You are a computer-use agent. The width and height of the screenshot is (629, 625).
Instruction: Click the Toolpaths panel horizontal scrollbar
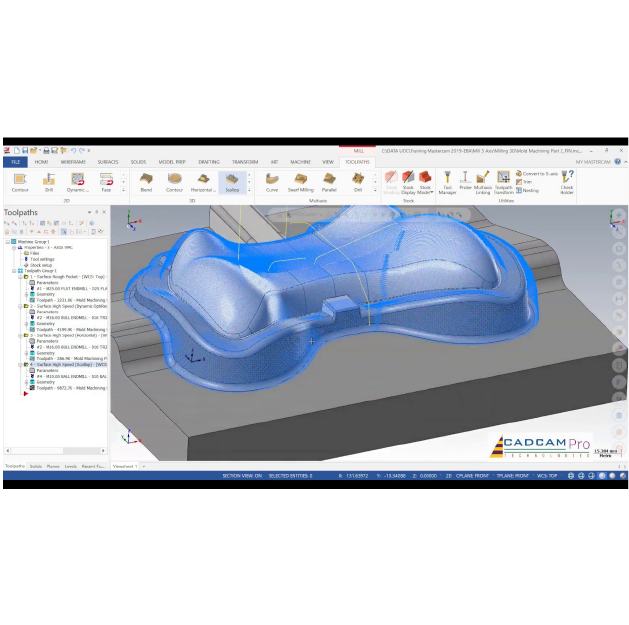(x=55, y=450)
